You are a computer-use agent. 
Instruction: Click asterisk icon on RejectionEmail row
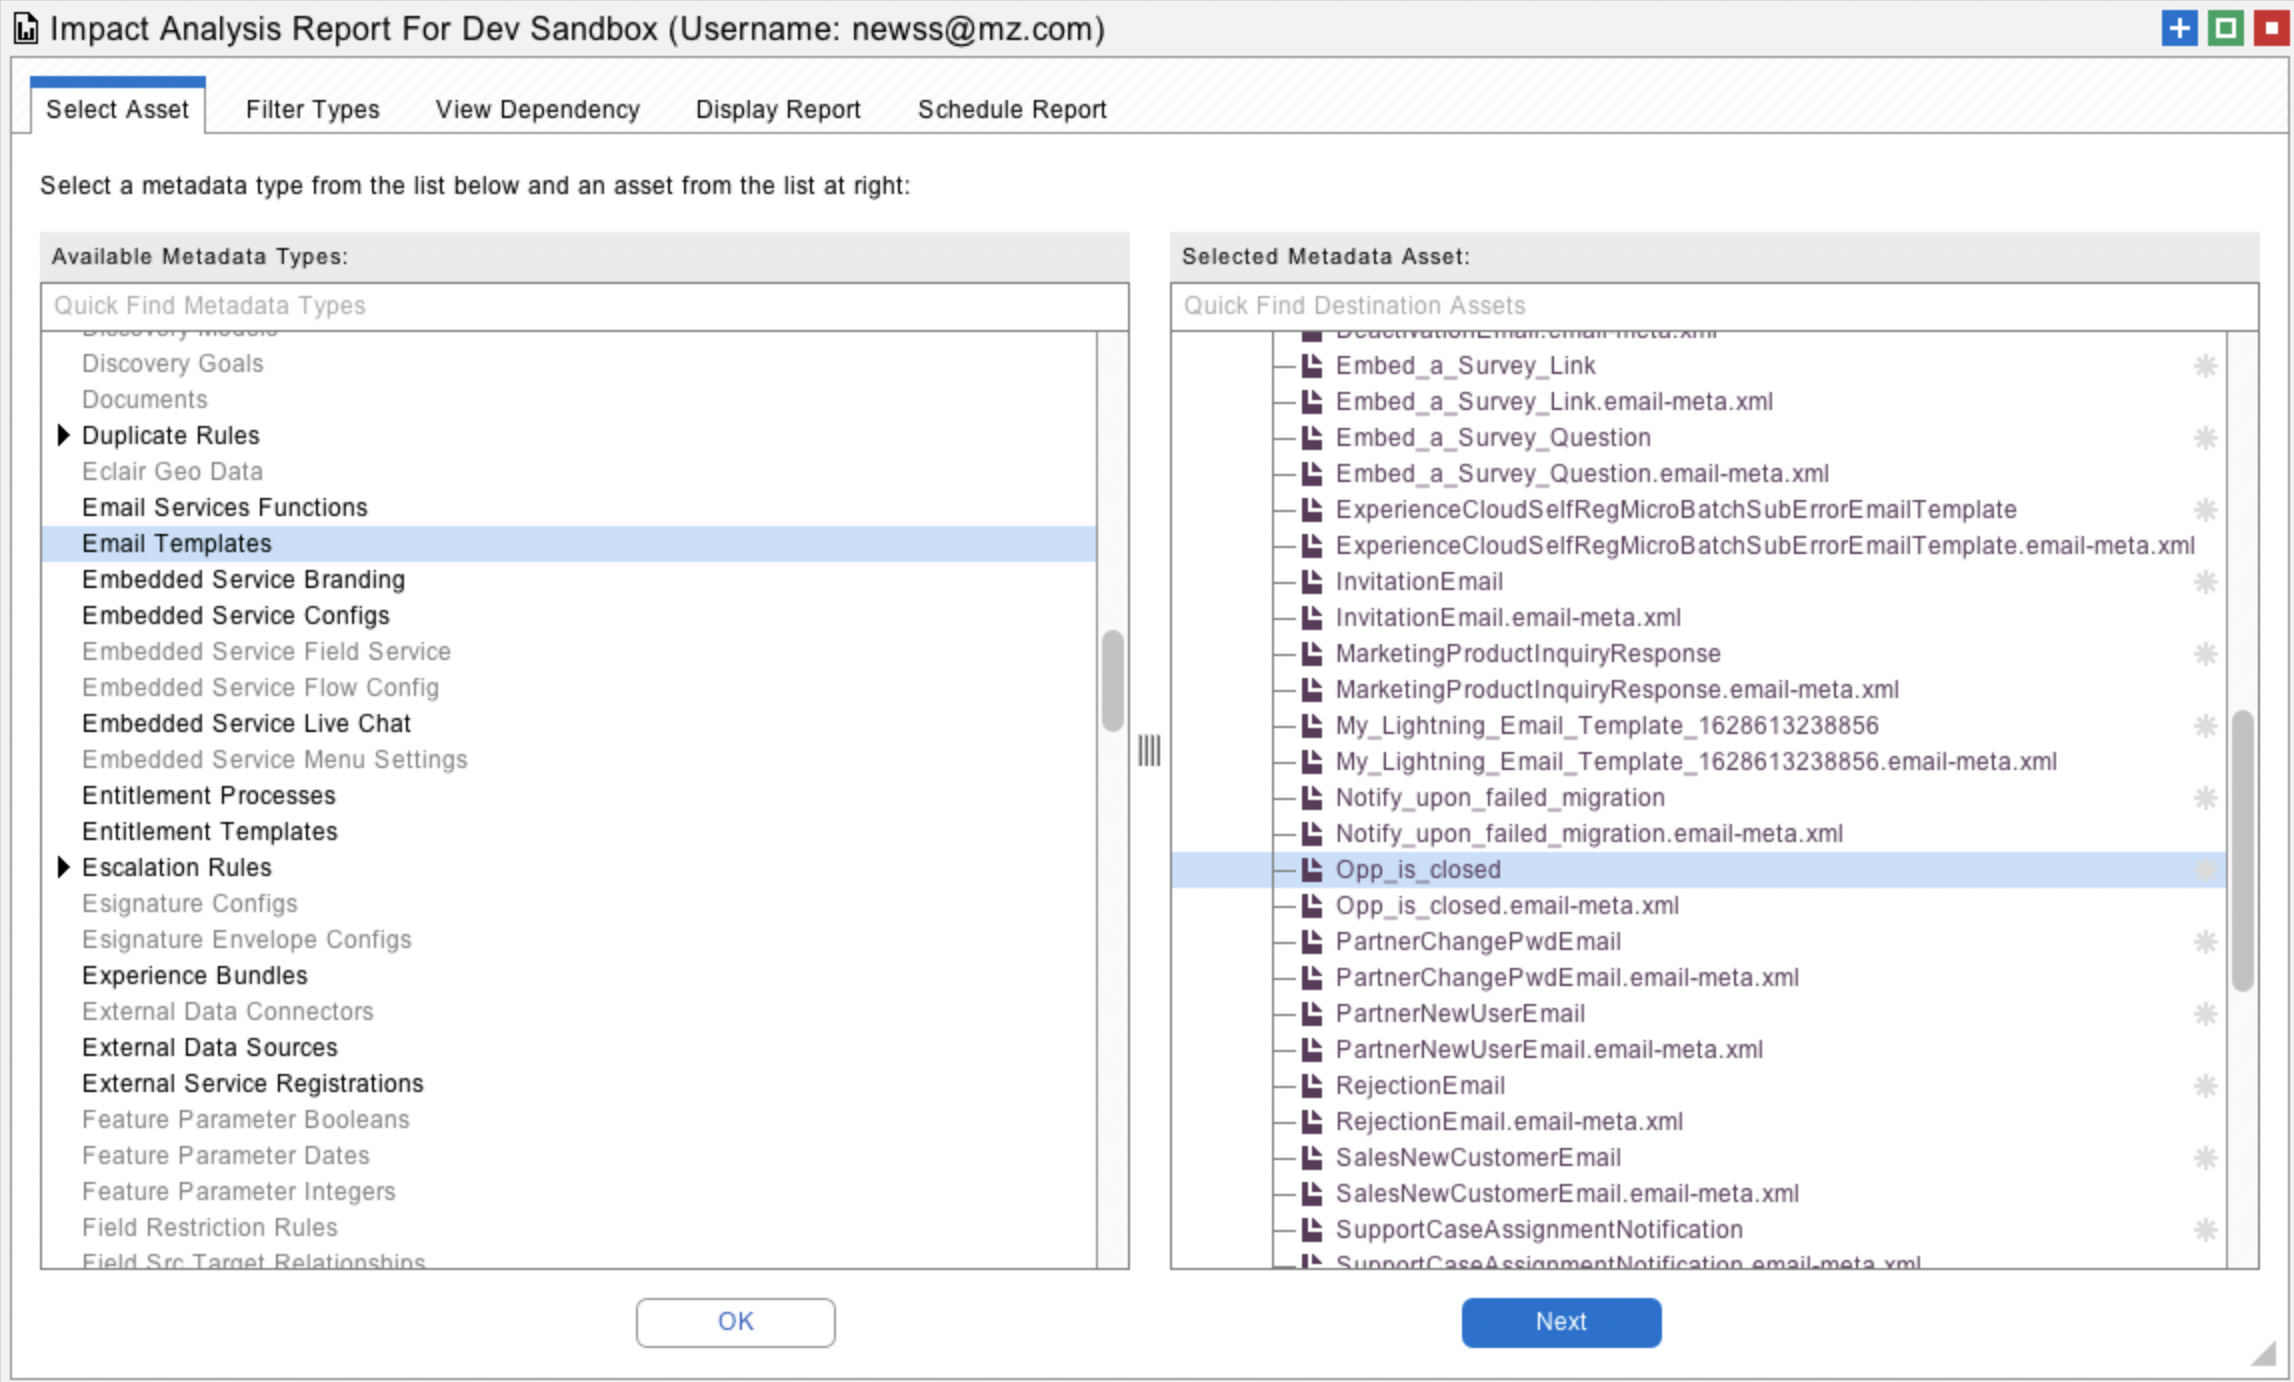pyautogui.click(x=2205, y=1086)
